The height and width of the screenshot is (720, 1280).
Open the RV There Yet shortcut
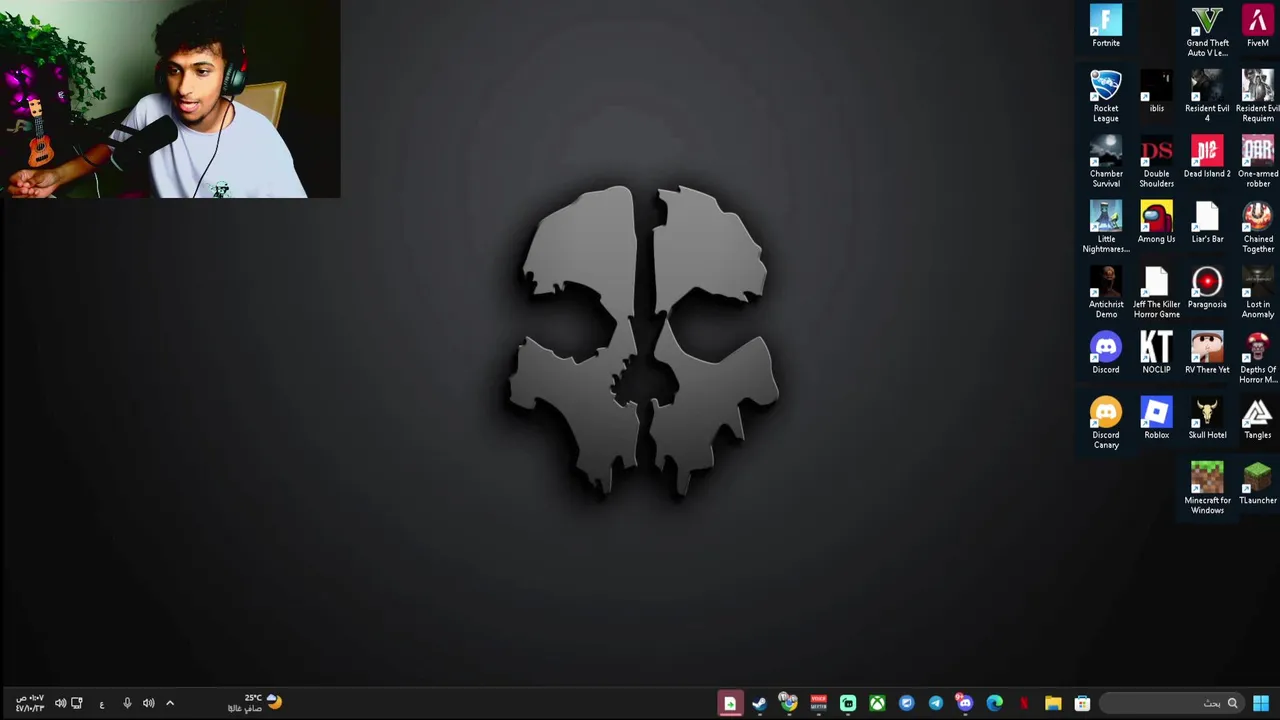(x=1207, y=352)
